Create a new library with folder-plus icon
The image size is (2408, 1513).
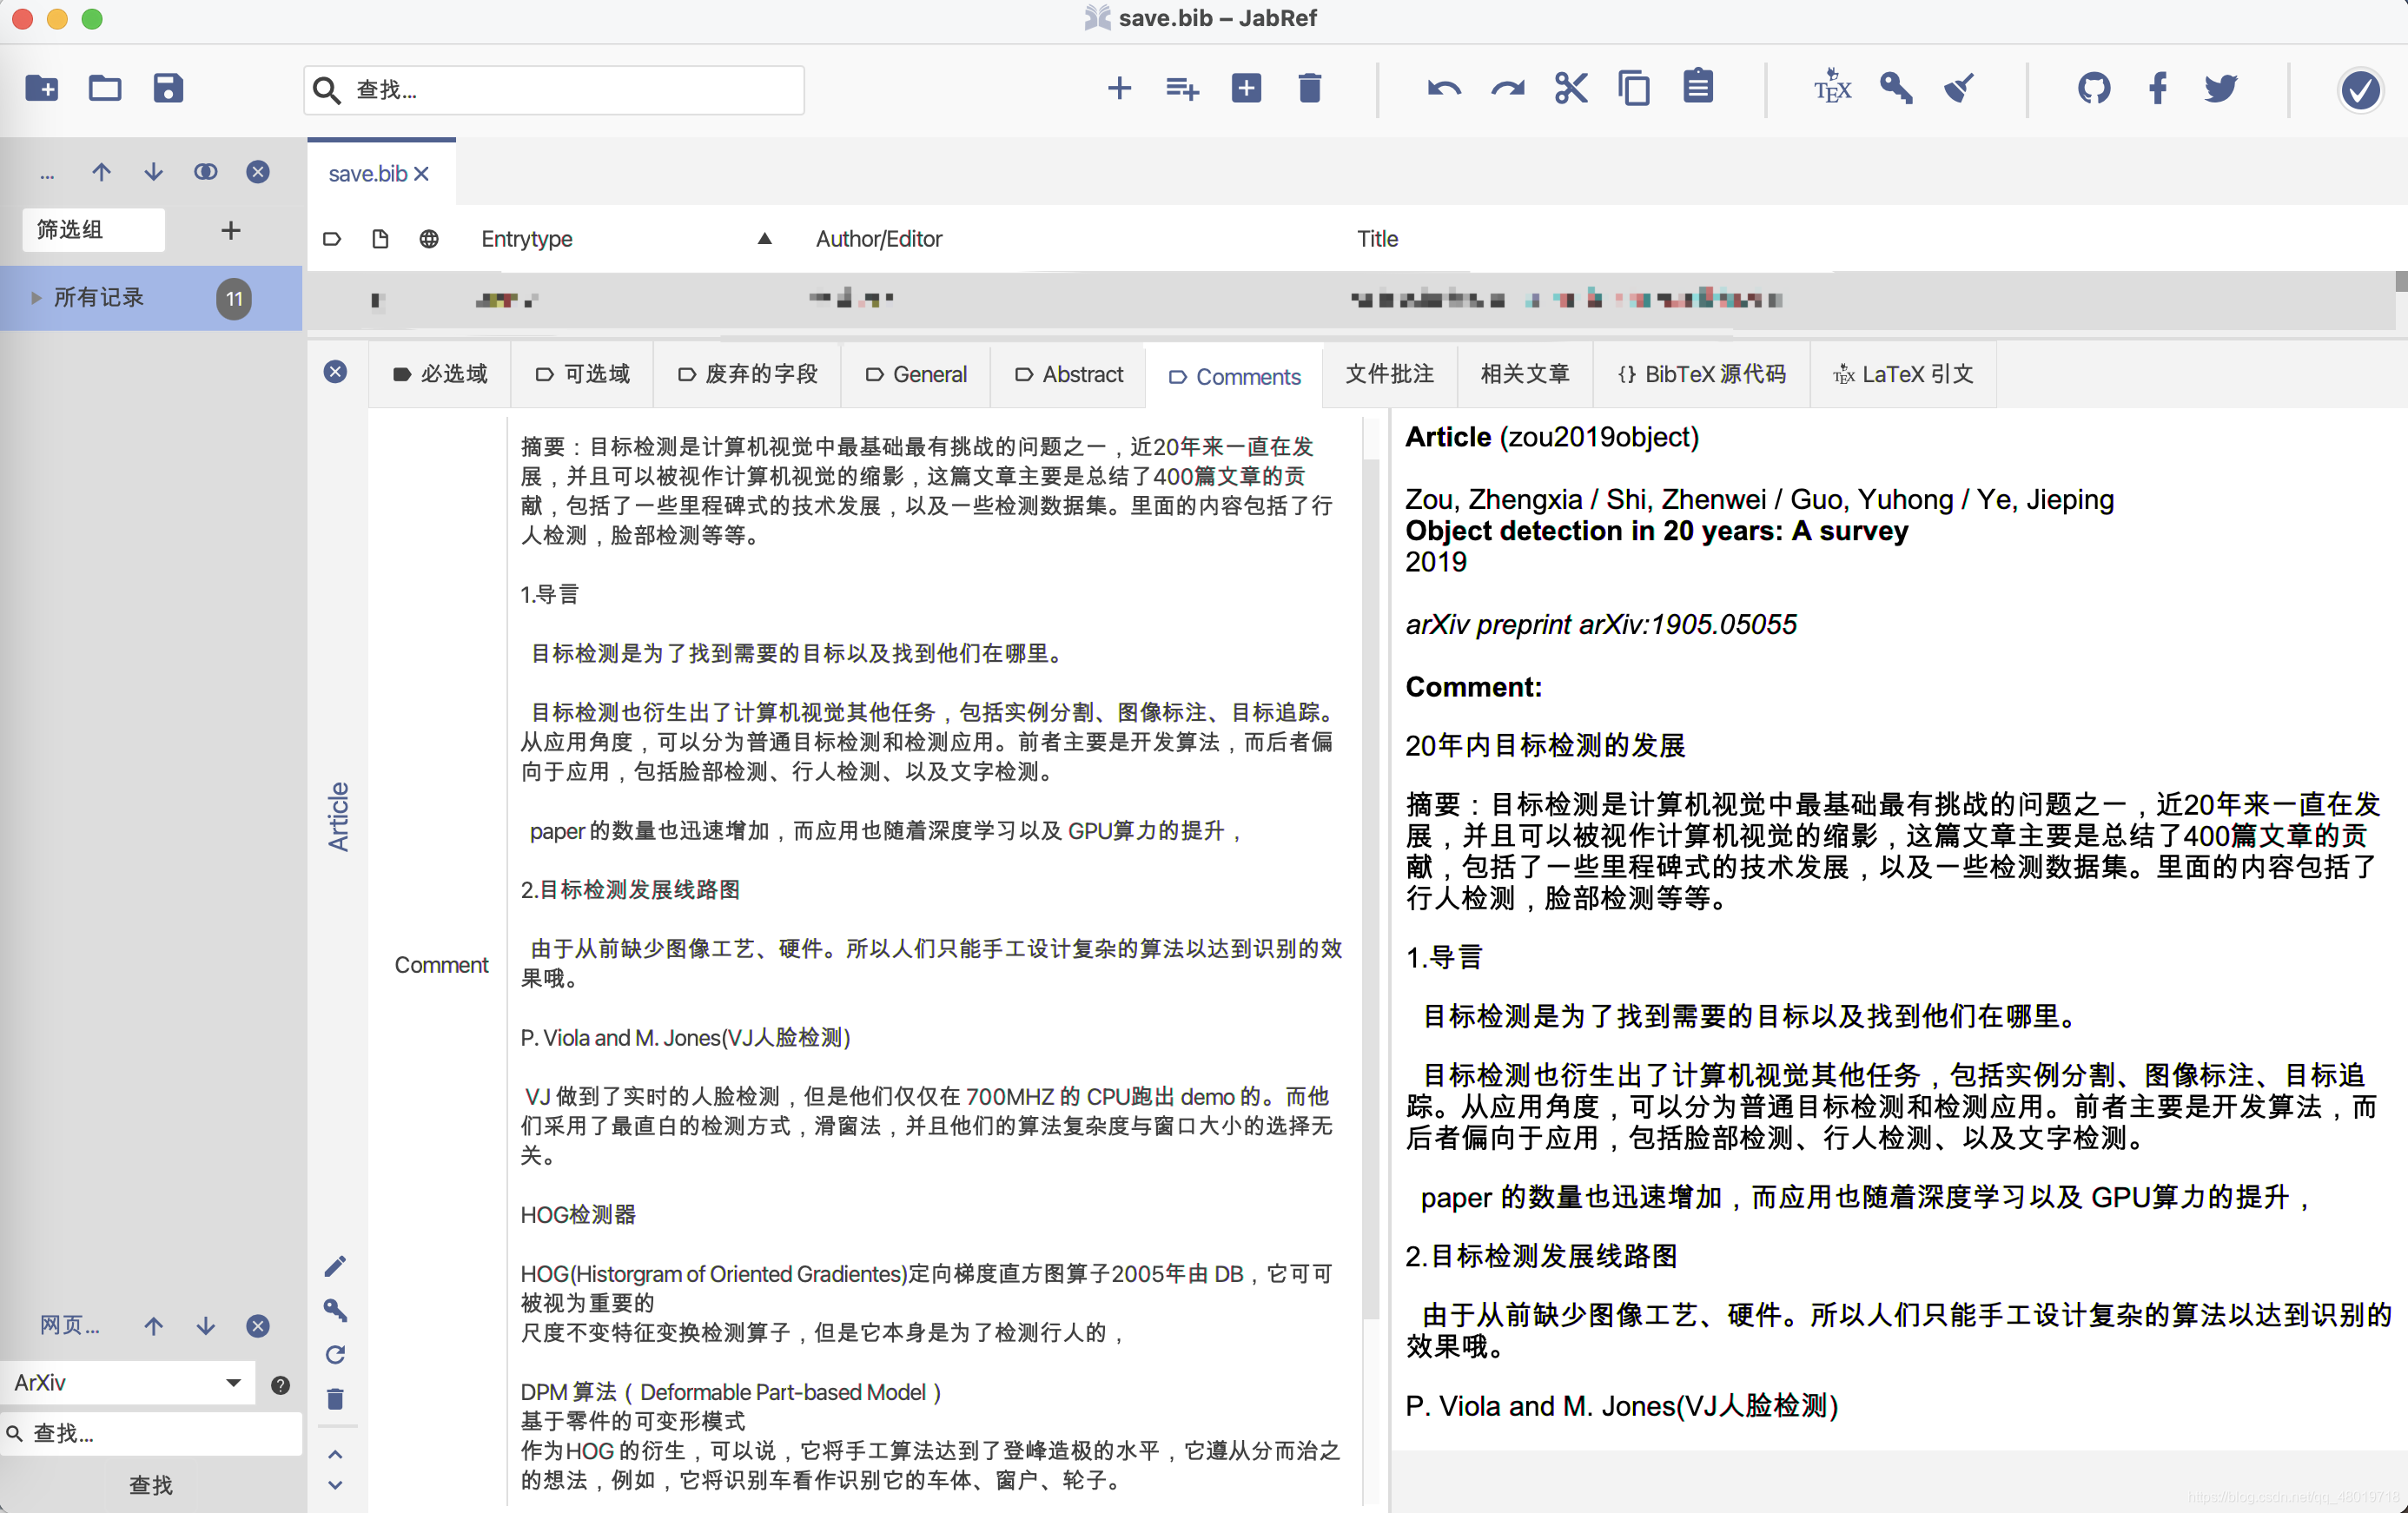[42, 88]
